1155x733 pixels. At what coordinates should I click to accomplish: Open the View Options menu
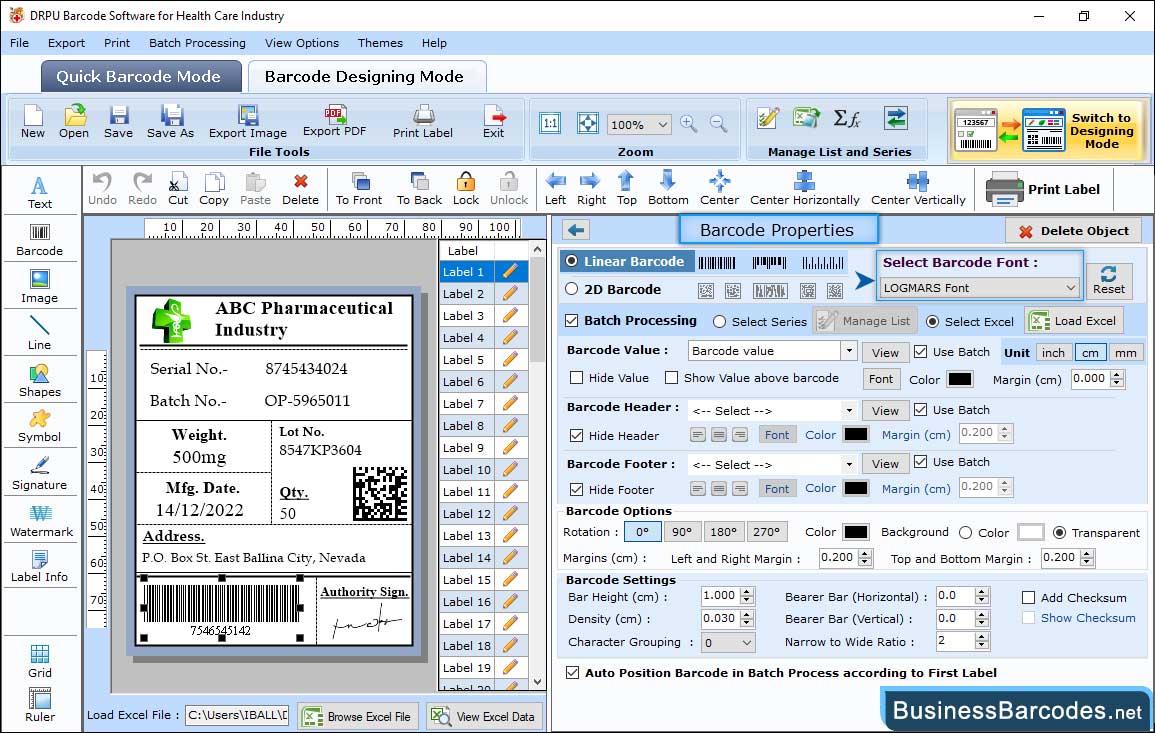(302, 43)
